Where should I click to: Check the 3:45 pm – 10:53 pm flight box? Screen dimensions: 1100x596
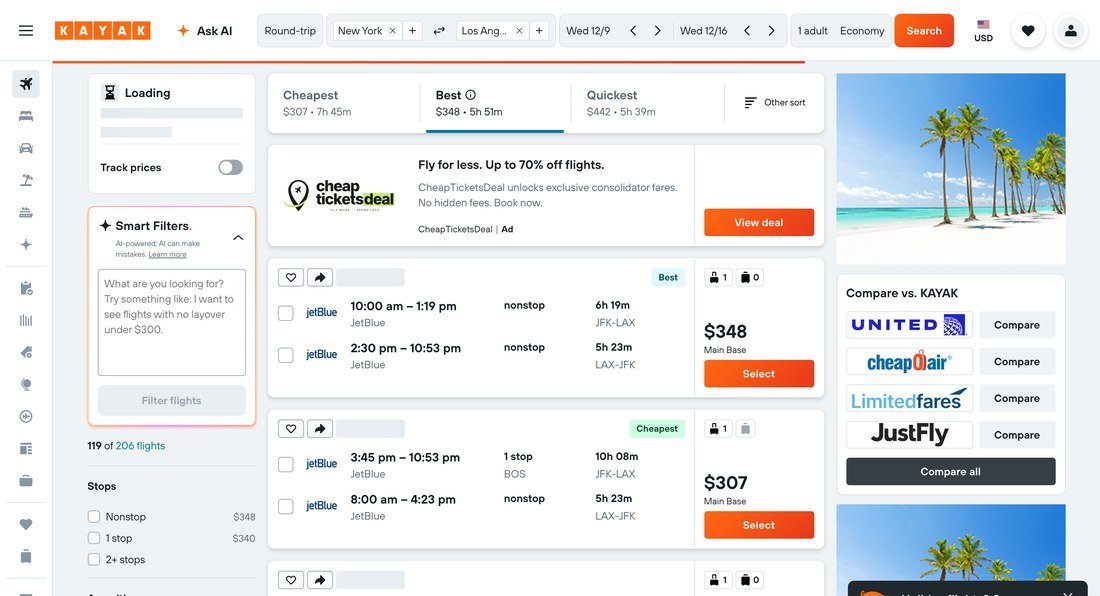(x=286, y=464)
